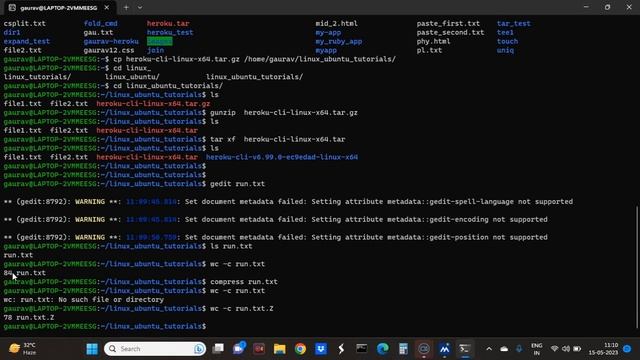
Task: Click the 'heroku-cli-v8.99.0' directory listing
Action: coord(282,157)
